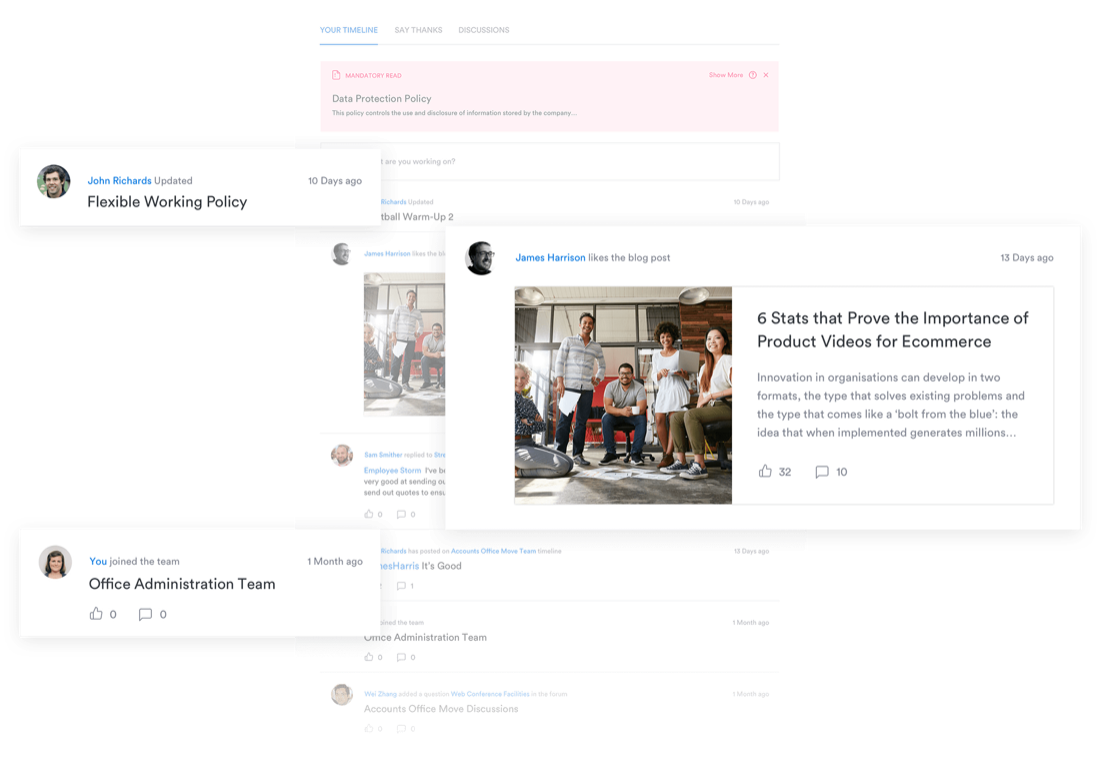Open '6 Stats that Prove the Importance' blog title
This screenshot has width=1100, height=770.
tap(892, 330)
